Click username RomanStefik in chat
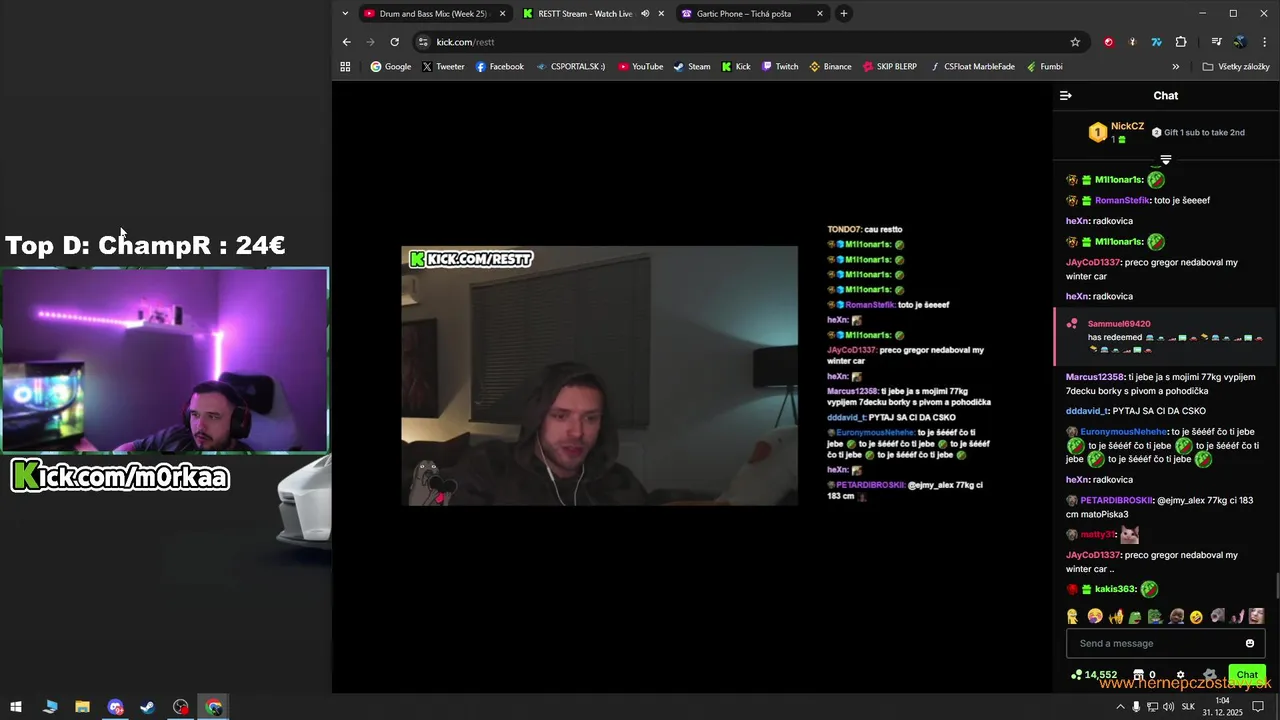The height and width of the screenshot is (720, 1280). [1122, 200]
